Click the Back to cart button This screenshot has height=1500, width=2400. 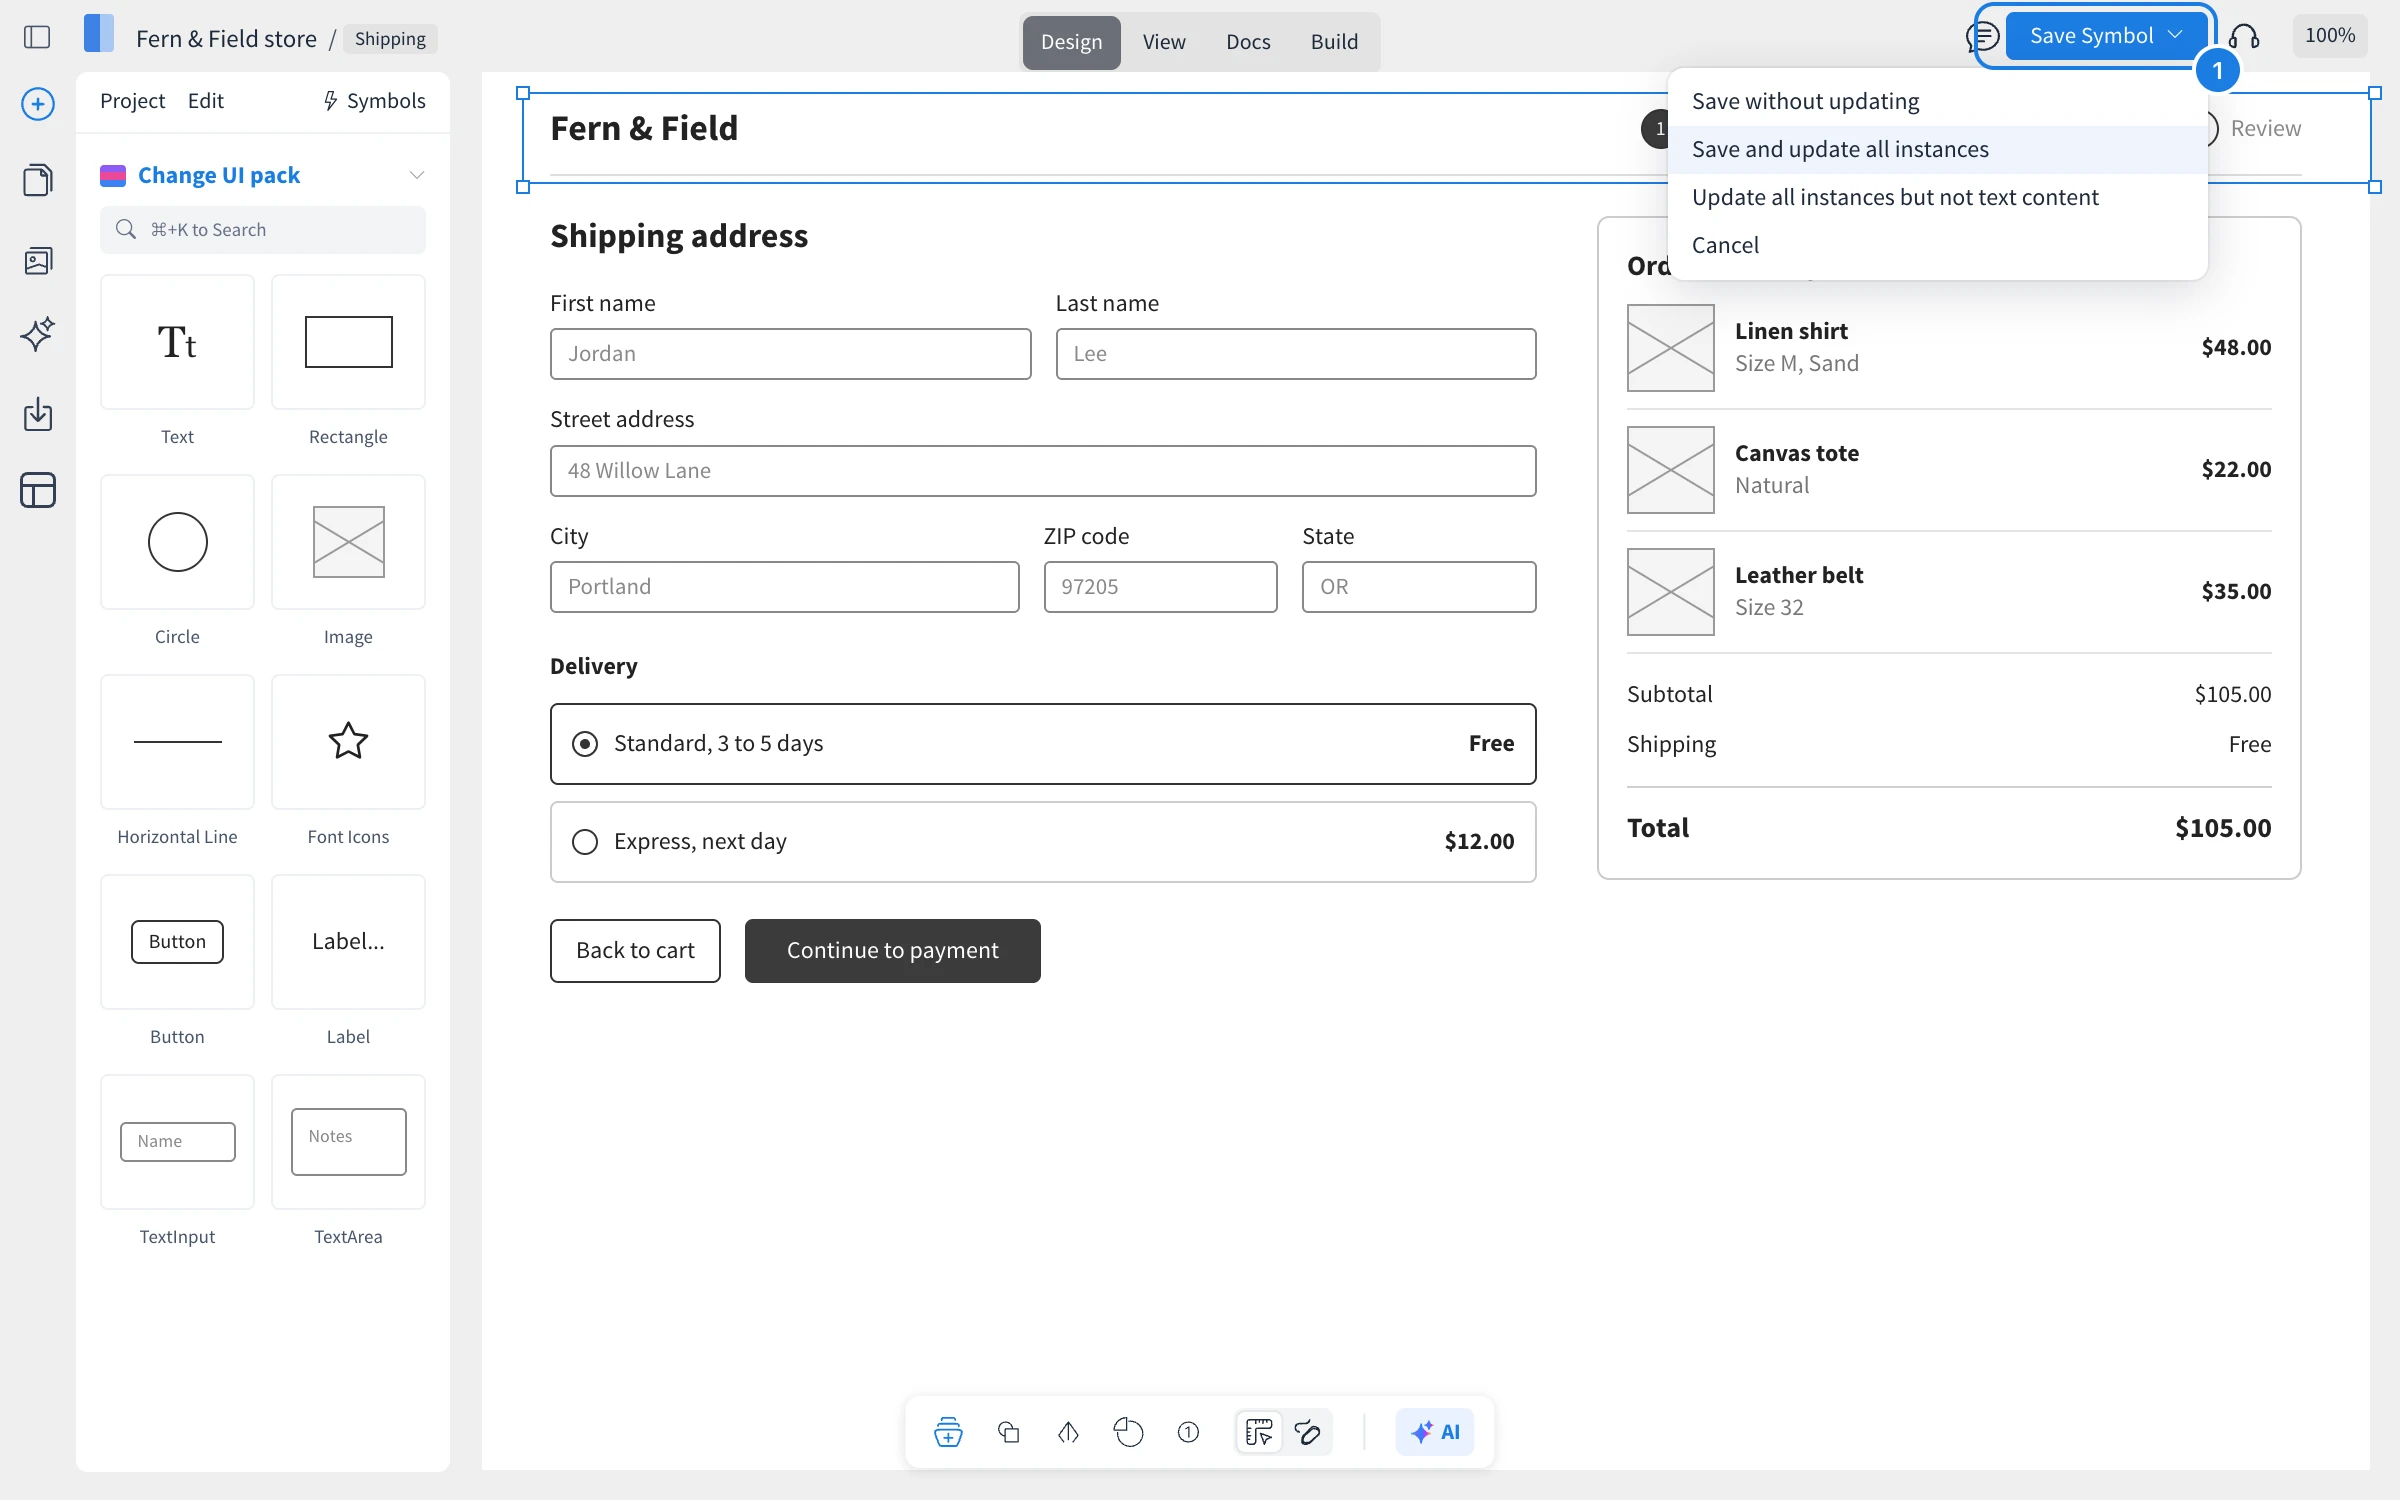635,951
